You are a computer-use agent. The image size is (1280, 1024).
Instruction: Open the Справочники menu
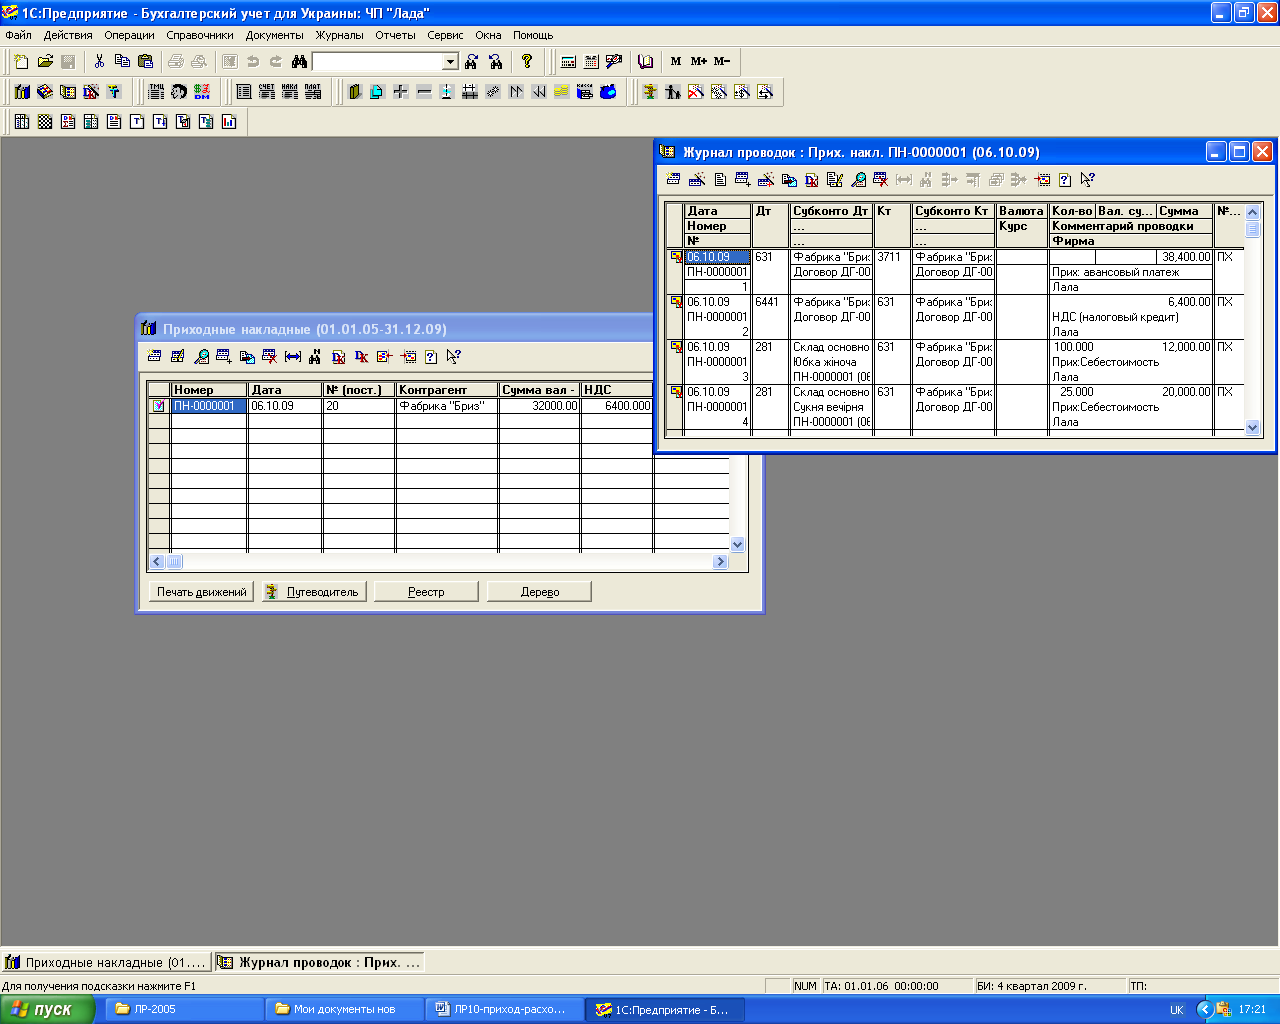point(200,35)
